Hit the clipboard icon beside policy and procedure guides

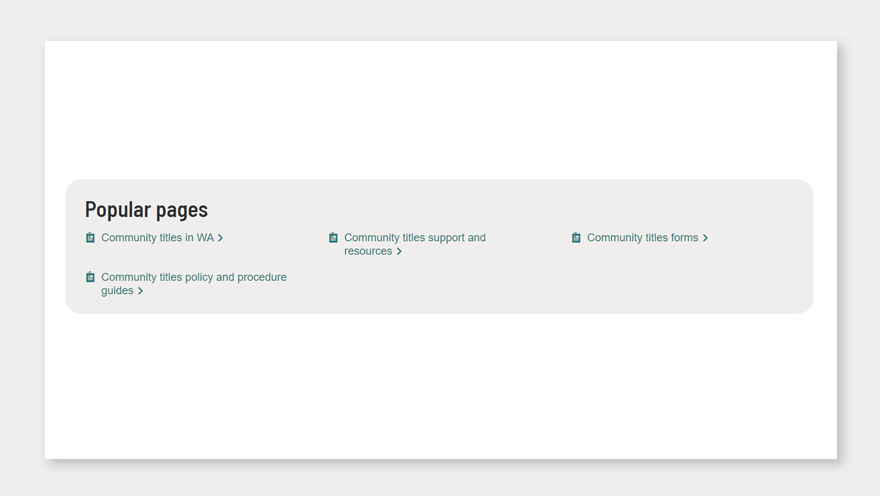(x=90, y=277)
